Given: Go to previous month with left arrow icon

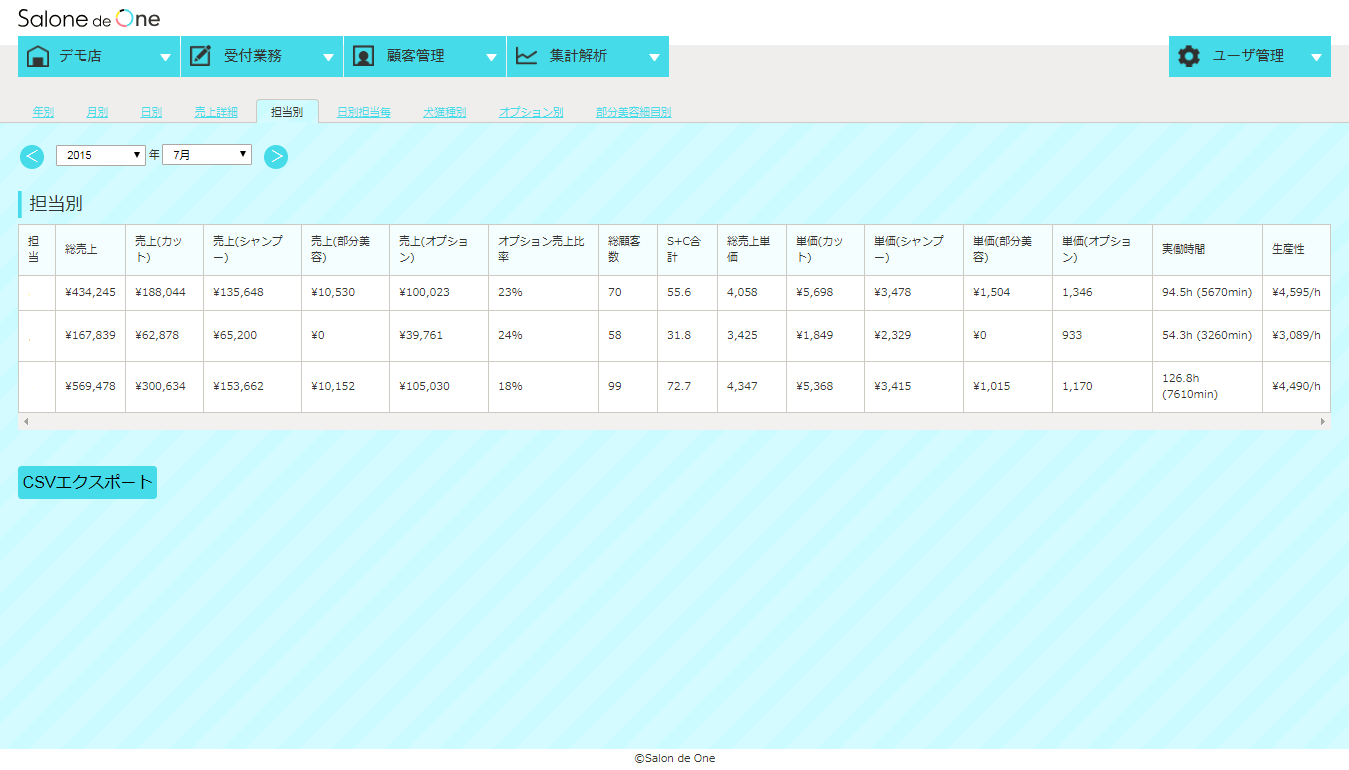Looking at the screenshot, I should tap(31, 156).
